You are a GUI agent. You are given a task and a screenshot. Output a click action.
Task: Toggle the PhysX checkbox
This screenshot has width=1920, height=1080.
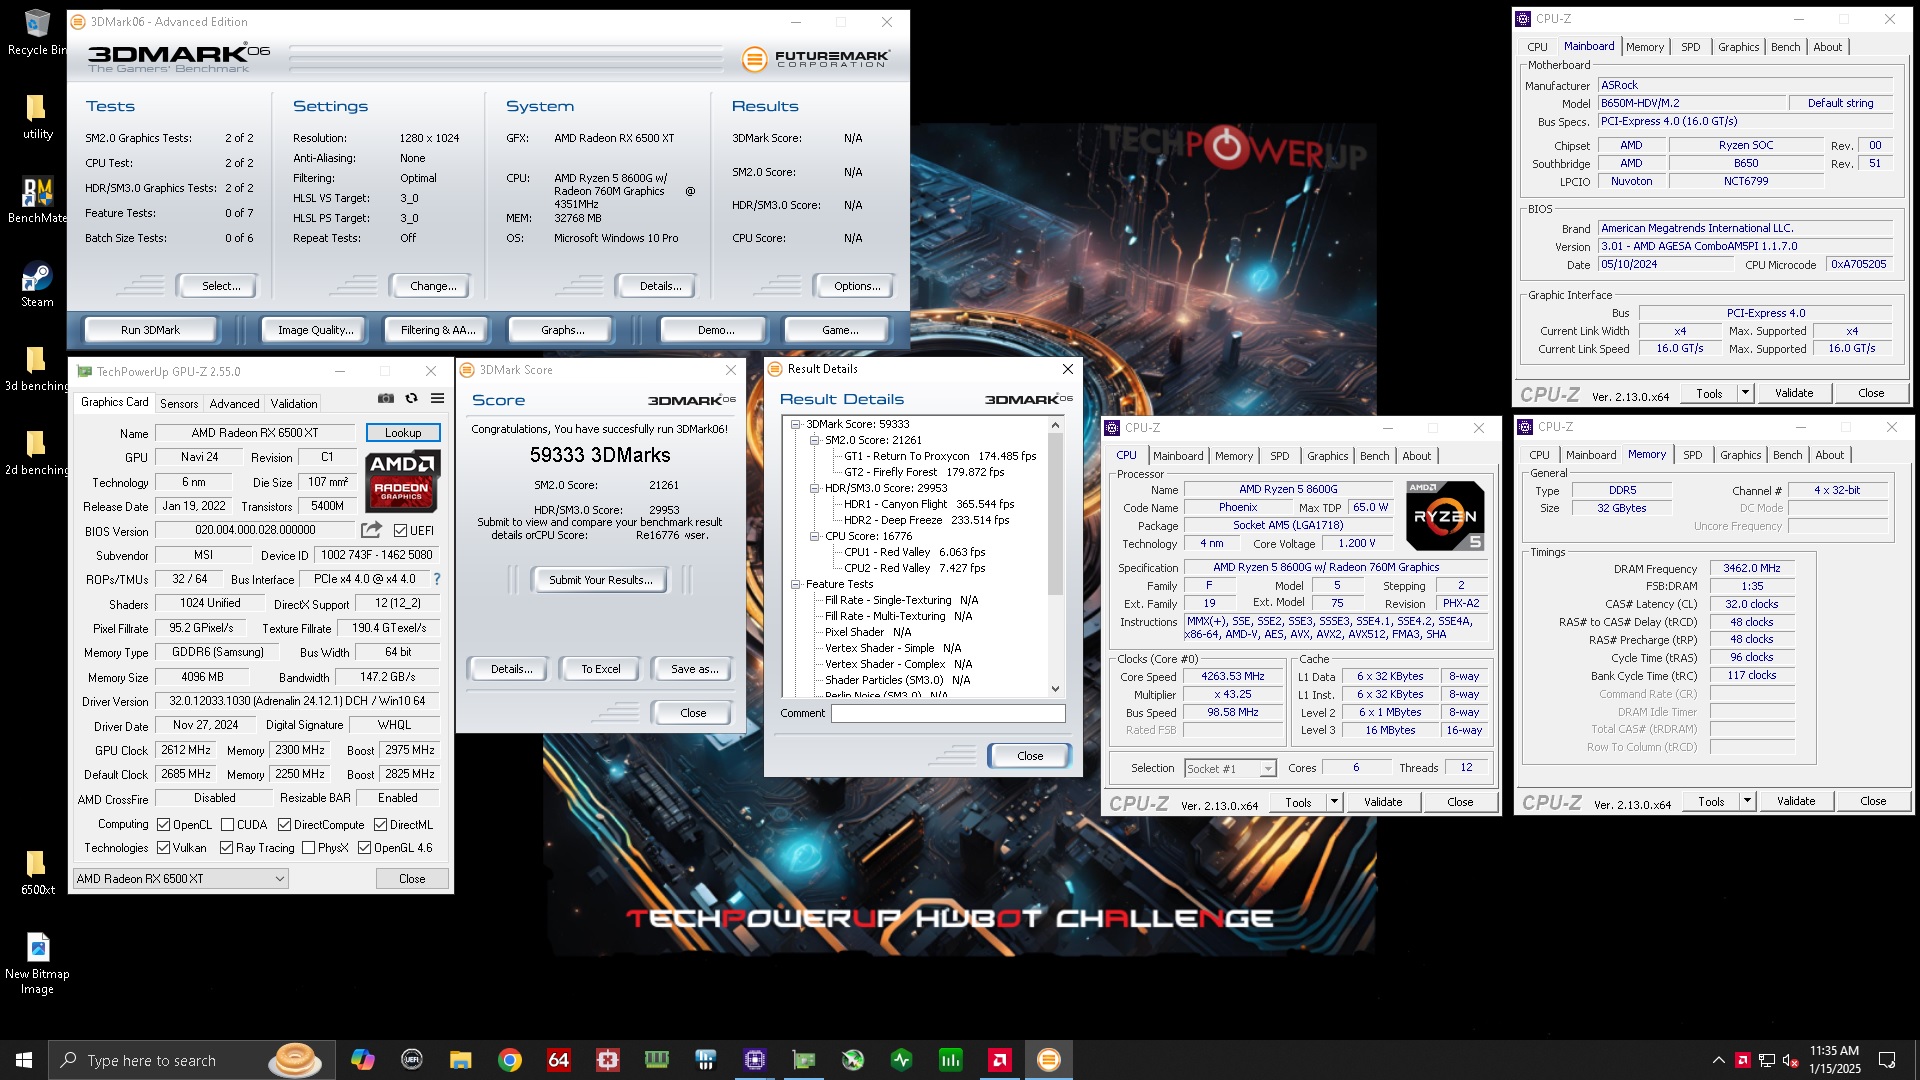coord(308,848)
